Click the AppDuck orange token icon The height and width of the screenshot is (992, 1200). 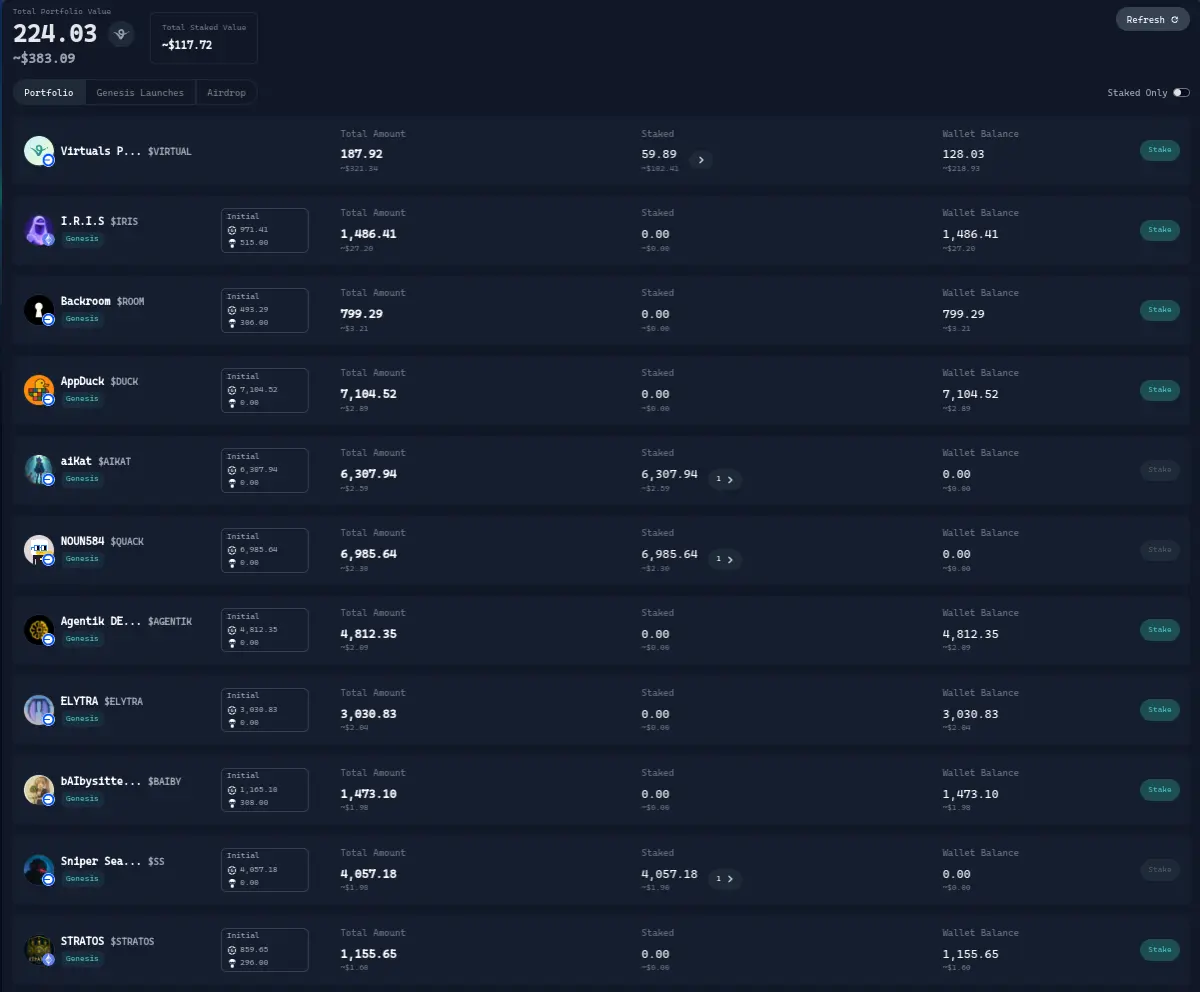coord(39,390)
